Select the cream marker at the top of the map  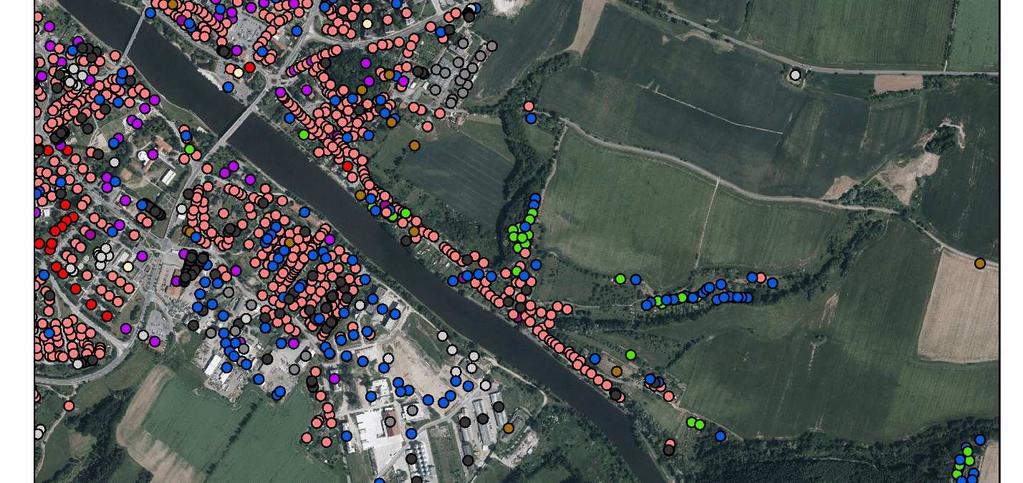click(x=367, y=23)
